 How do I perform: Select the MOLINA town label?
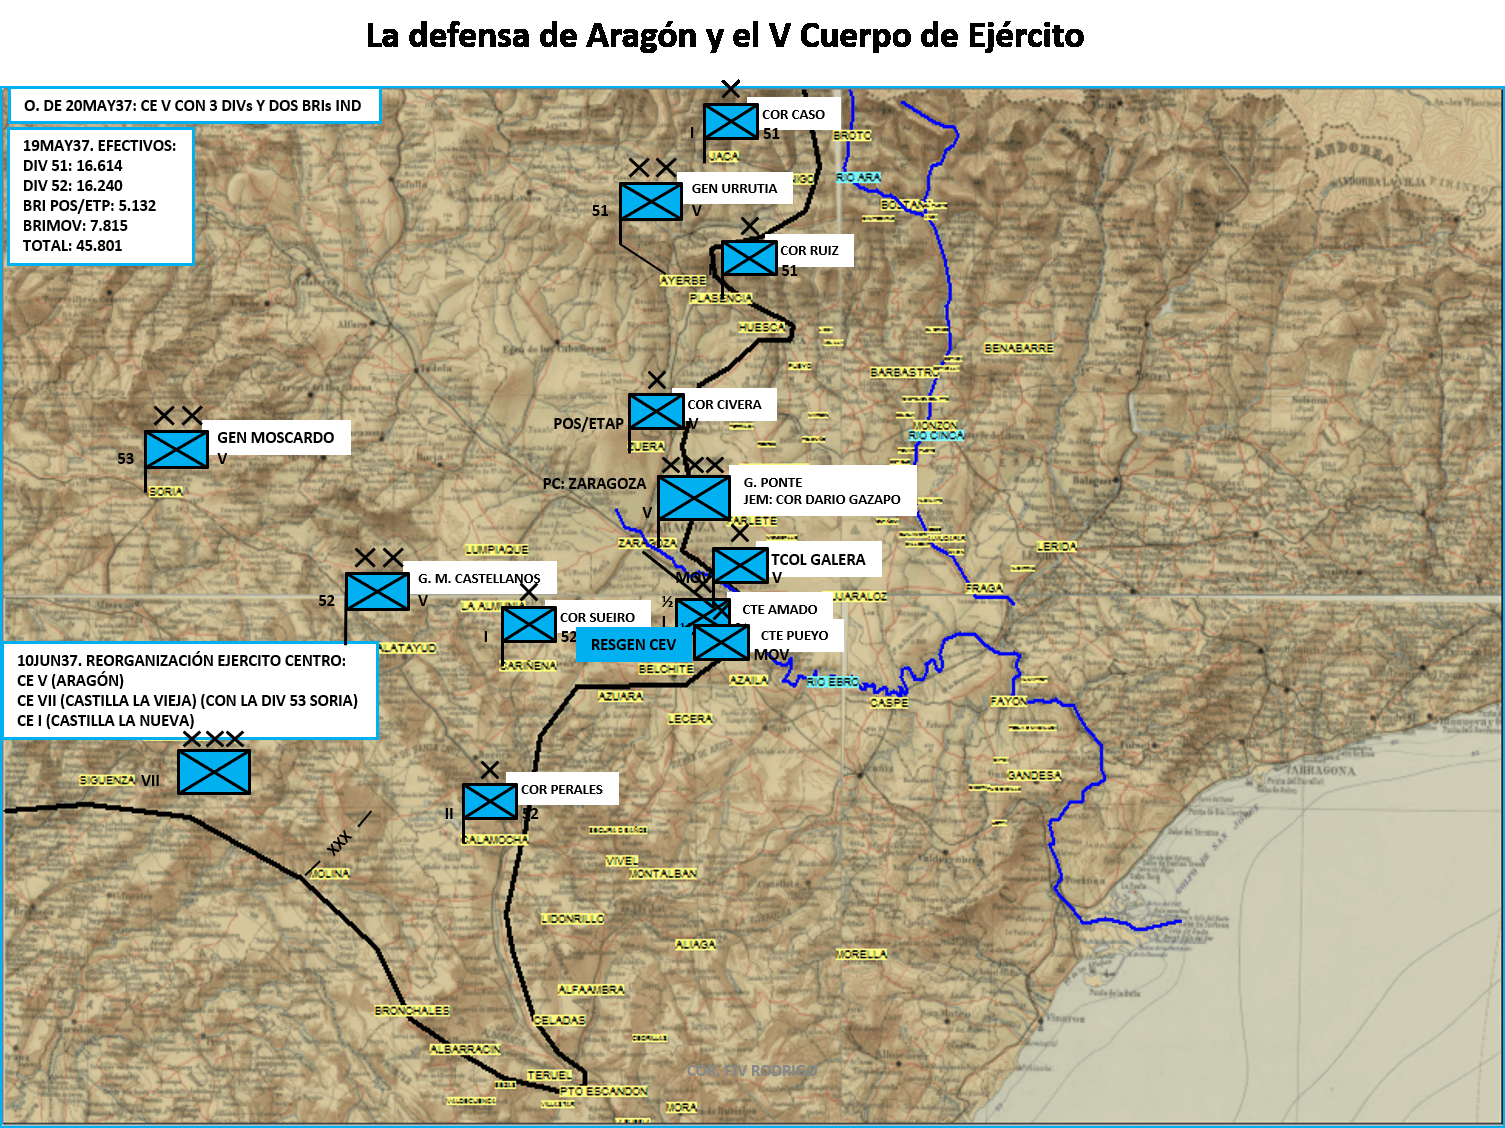pos(329,873)
